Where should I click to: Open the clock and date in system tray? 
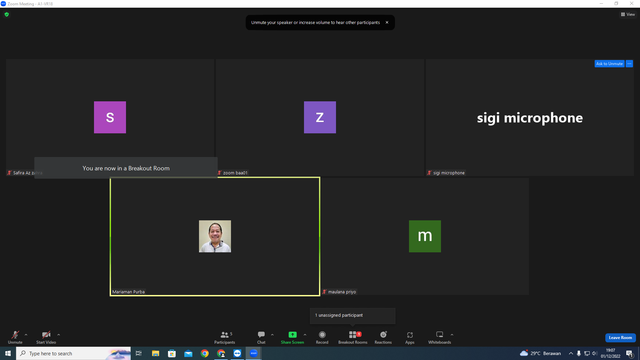(610, 353)
